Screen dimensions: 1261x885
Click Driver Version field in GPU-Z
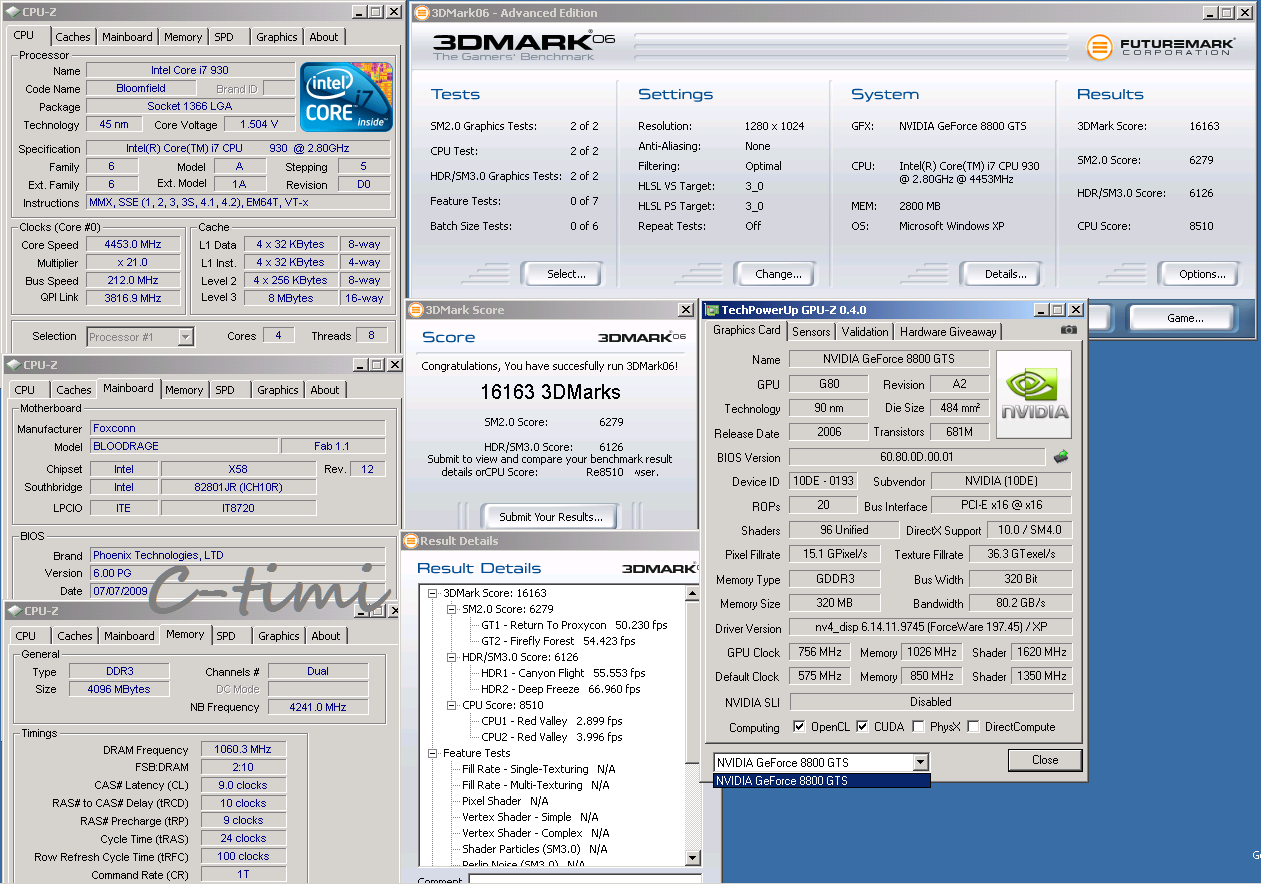930,628
